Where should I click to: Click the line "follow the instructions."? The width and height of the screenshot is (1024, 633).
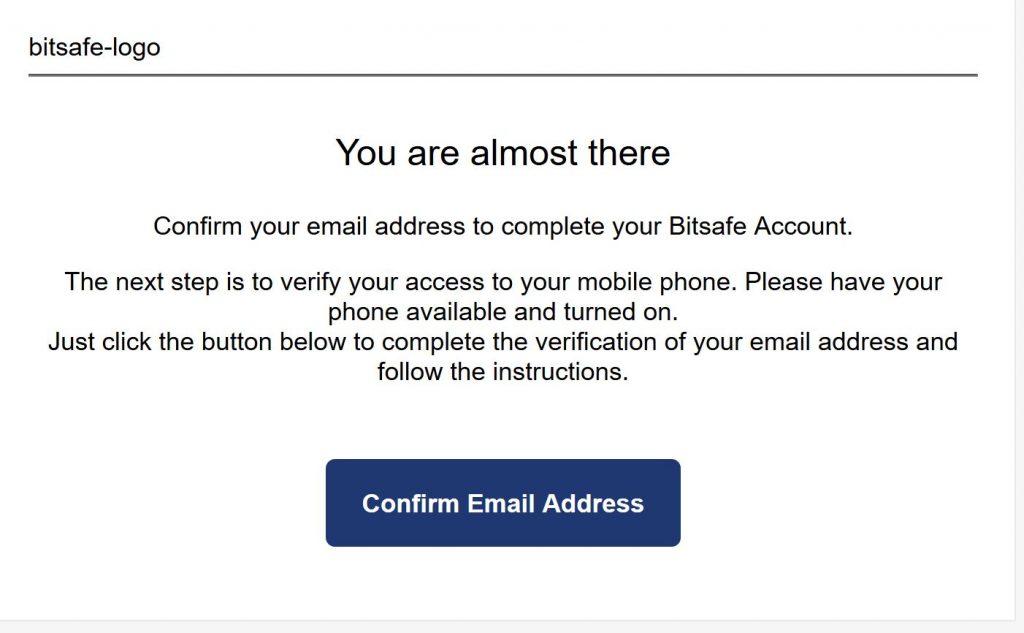(x=503, y=372)
